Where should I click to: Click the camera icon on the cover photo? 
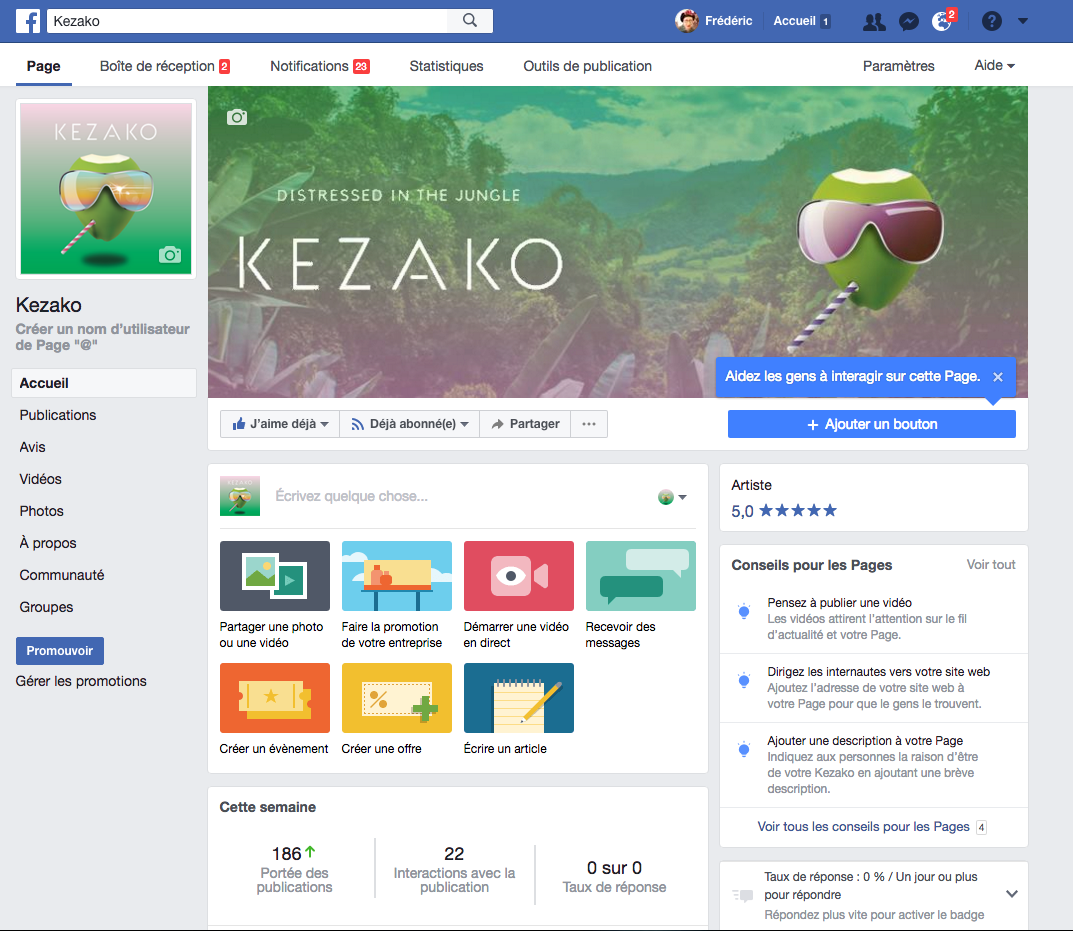click(236, 117)
